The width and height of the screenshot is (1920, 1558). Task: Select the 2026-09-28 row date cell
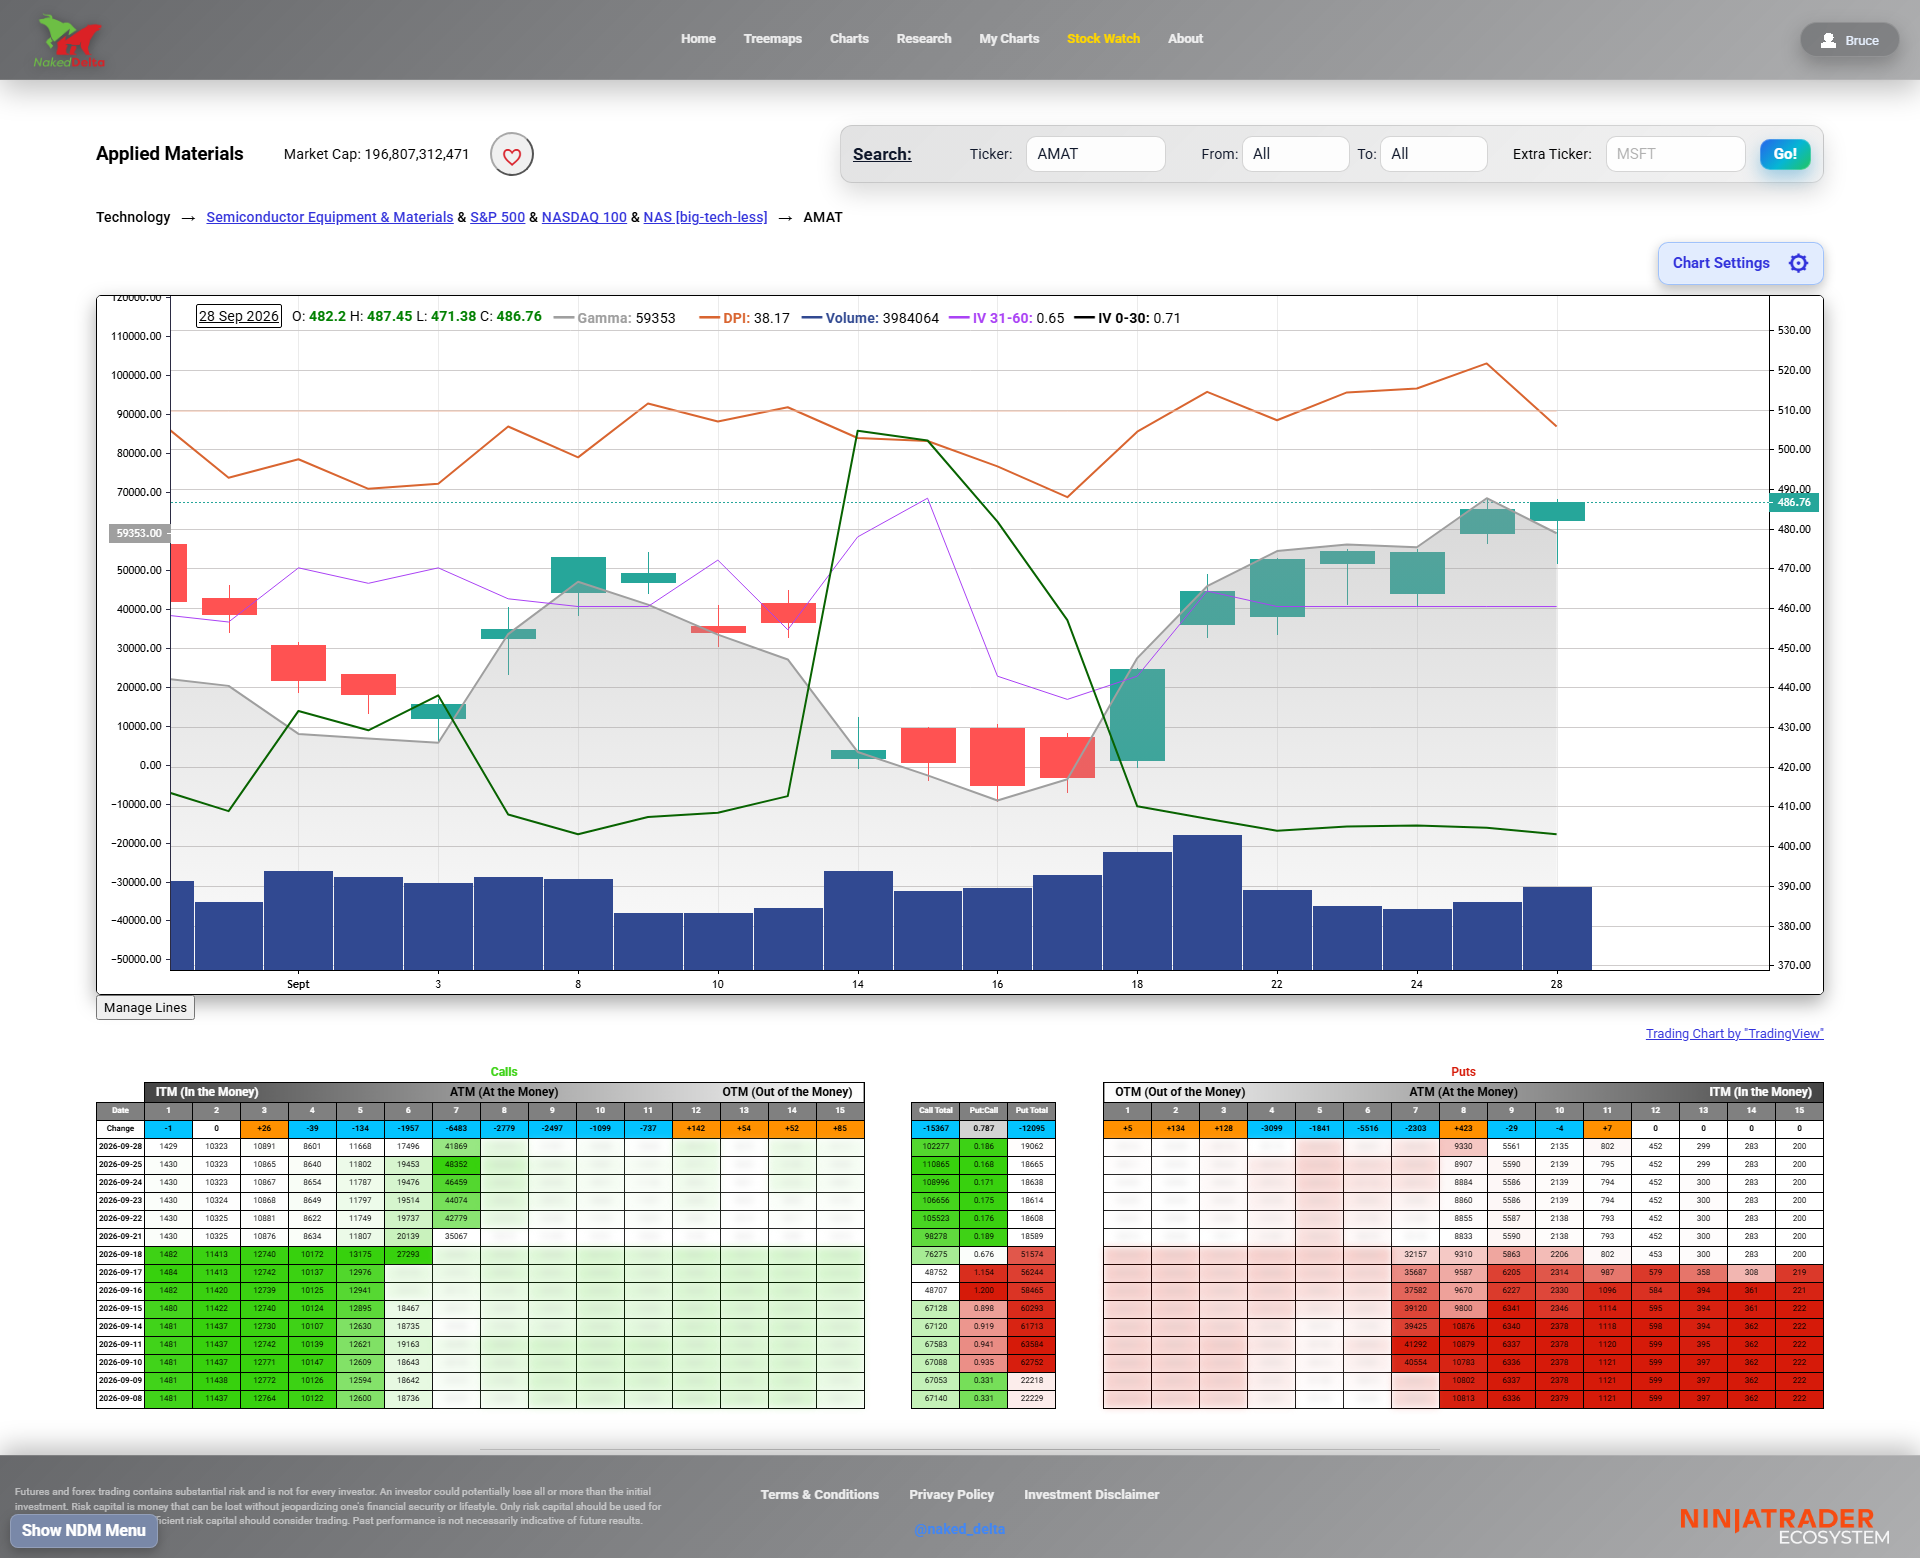pos(120,1147)
